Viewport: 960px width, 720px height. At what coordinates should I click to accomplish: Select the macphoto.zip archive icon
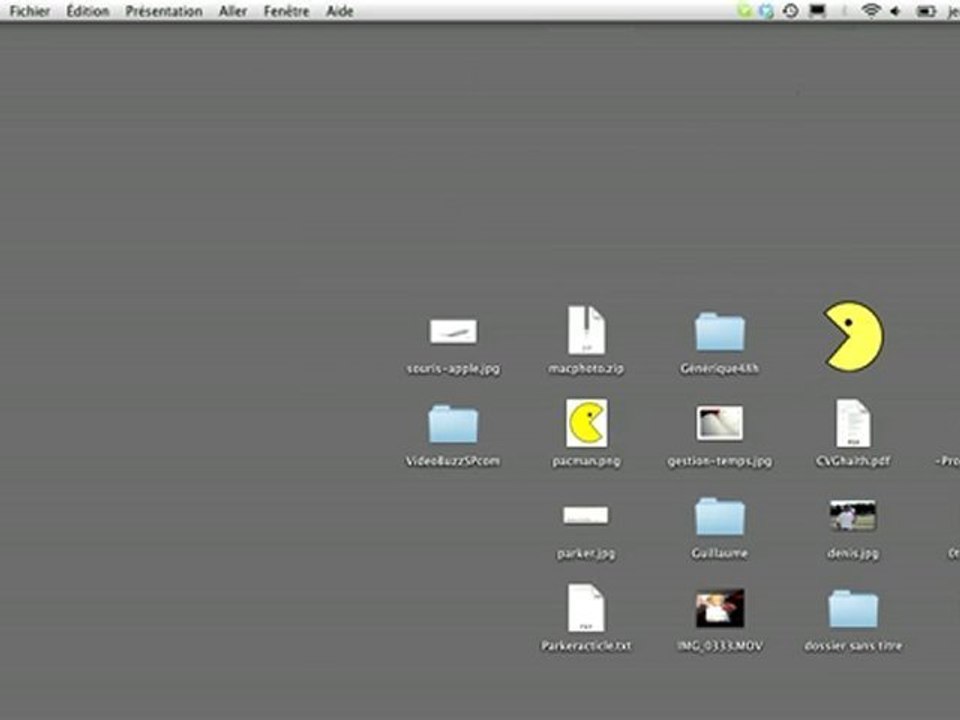pos(586,331)
